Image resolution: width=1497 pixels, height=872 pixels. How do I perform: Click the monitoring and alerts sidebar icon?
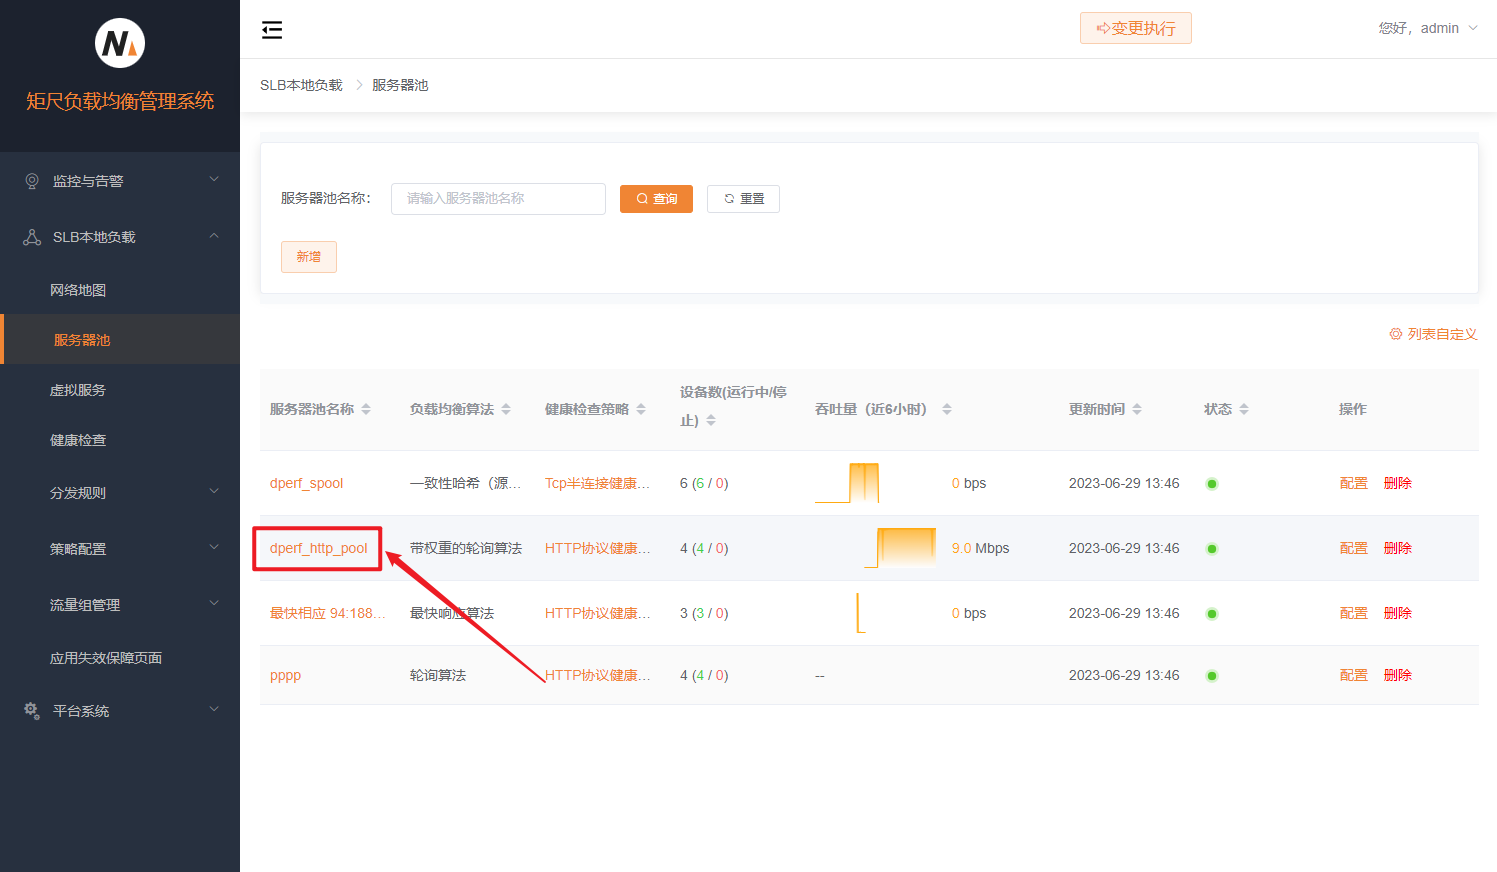pos(32,181)
